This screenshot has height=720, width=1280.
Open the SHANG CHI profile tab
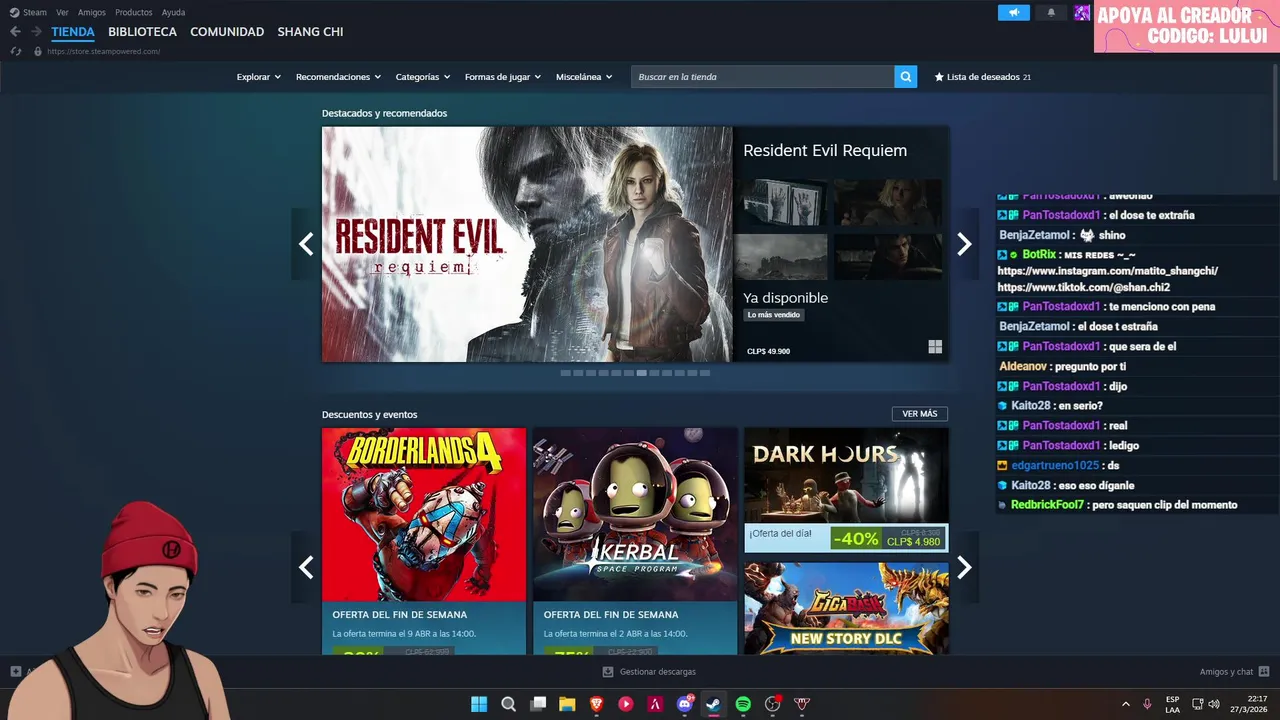tap(310, 32)
